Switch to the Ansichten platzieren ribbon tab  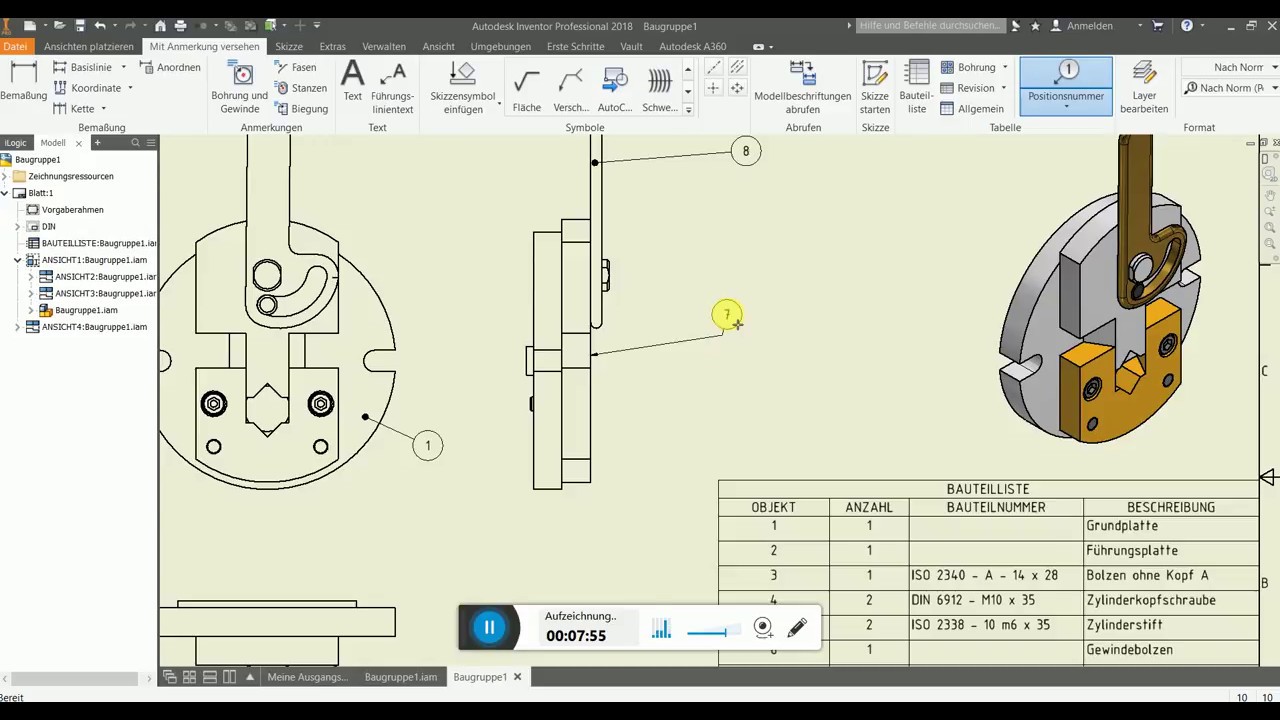[88, 46]
